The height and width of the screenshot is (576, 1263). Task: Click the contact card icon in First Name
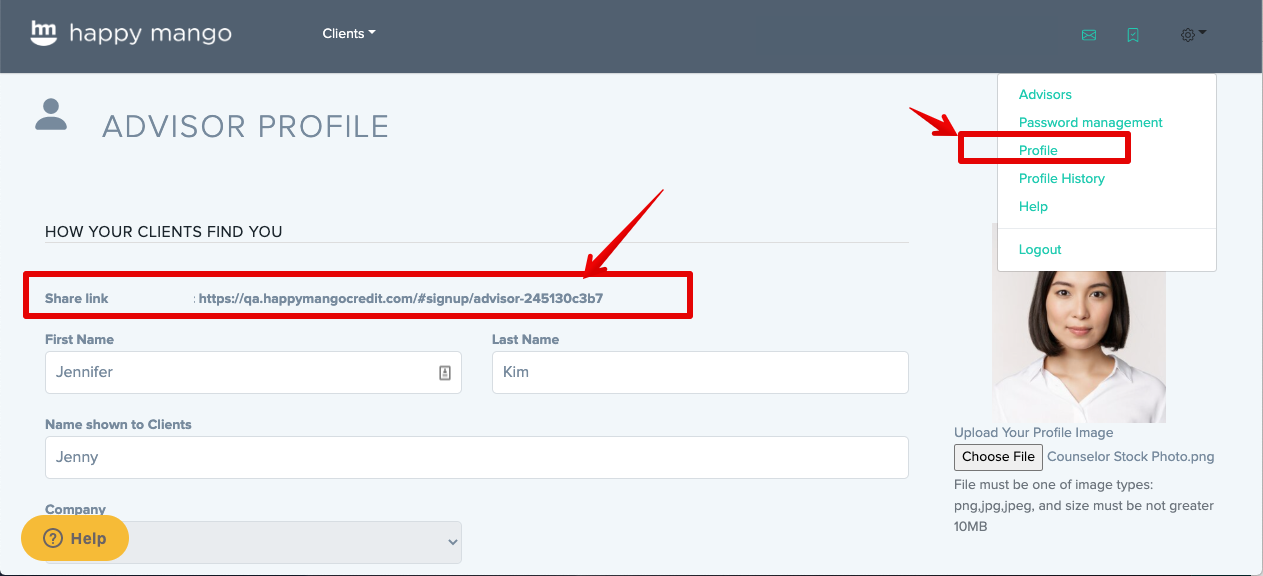[x=445, y=372]
